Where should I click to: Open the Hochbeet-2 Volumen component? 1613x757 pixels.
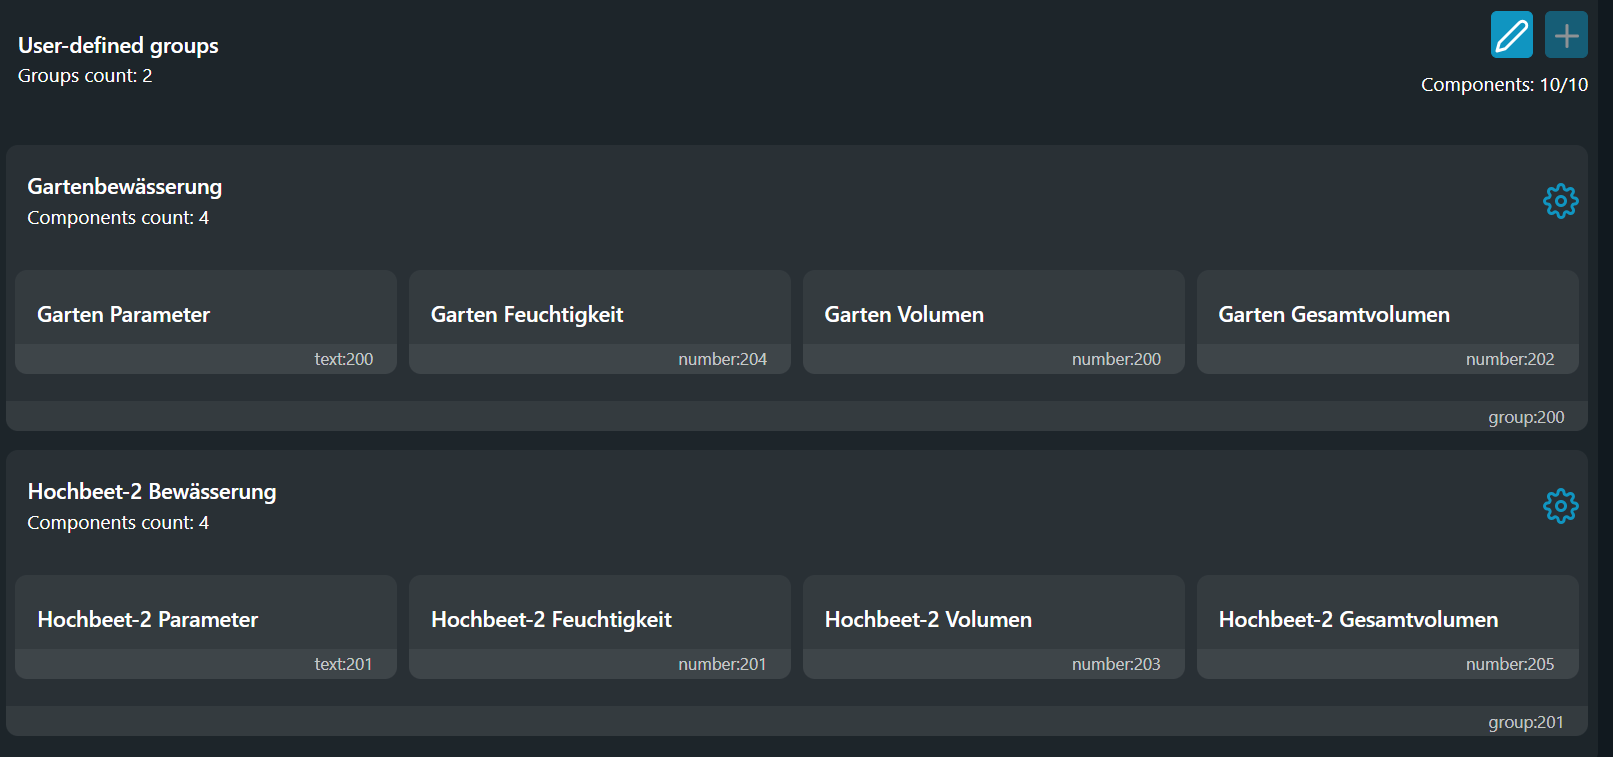994,627
